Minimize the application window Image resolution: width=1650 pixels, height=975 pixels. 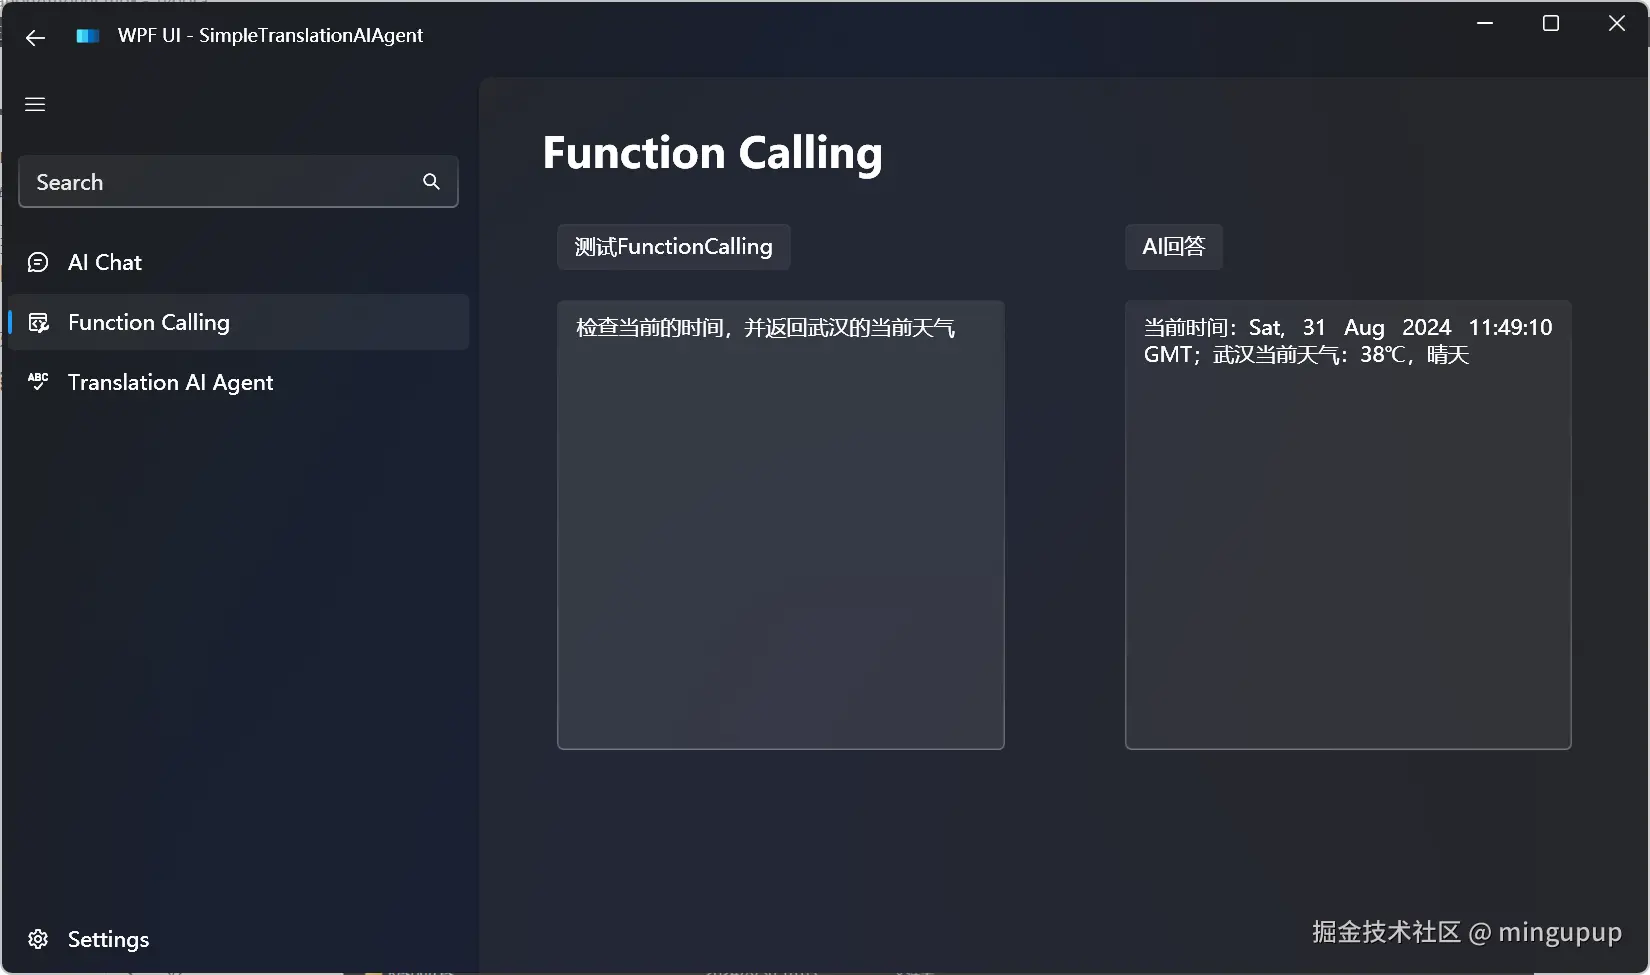tap(1485, 23)
